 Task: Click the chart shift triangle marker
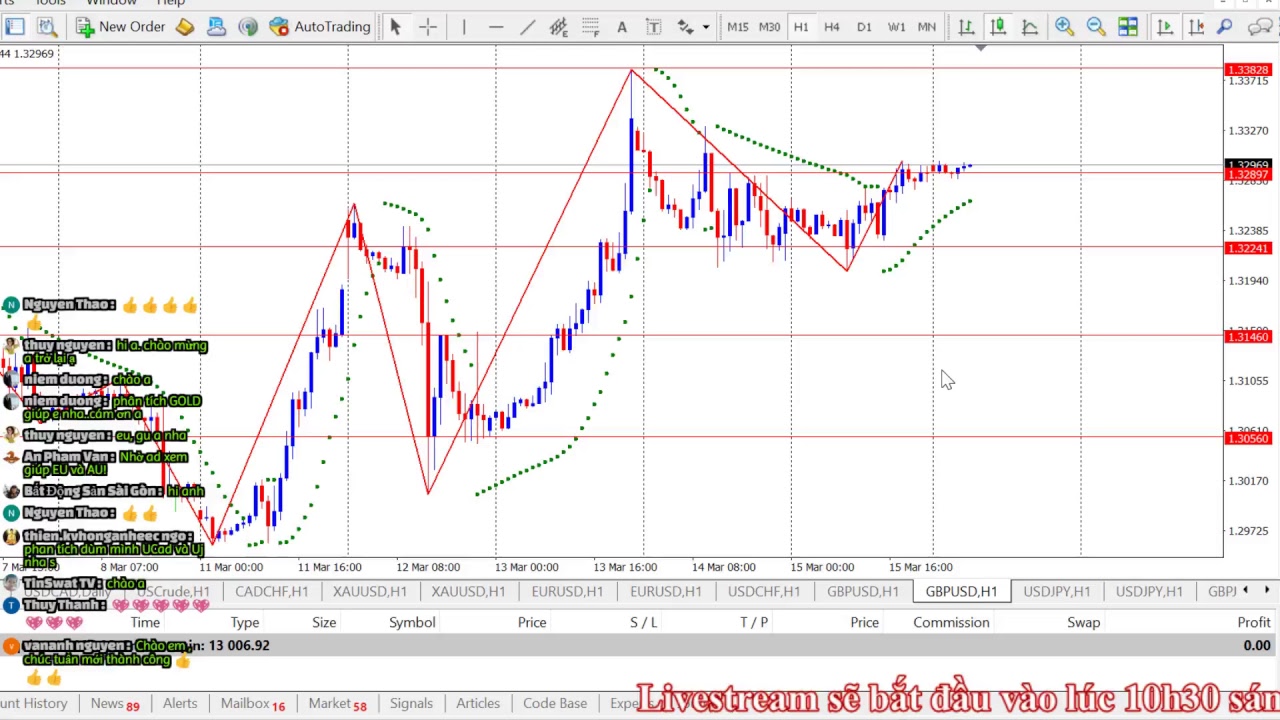[x=980, y=47]
